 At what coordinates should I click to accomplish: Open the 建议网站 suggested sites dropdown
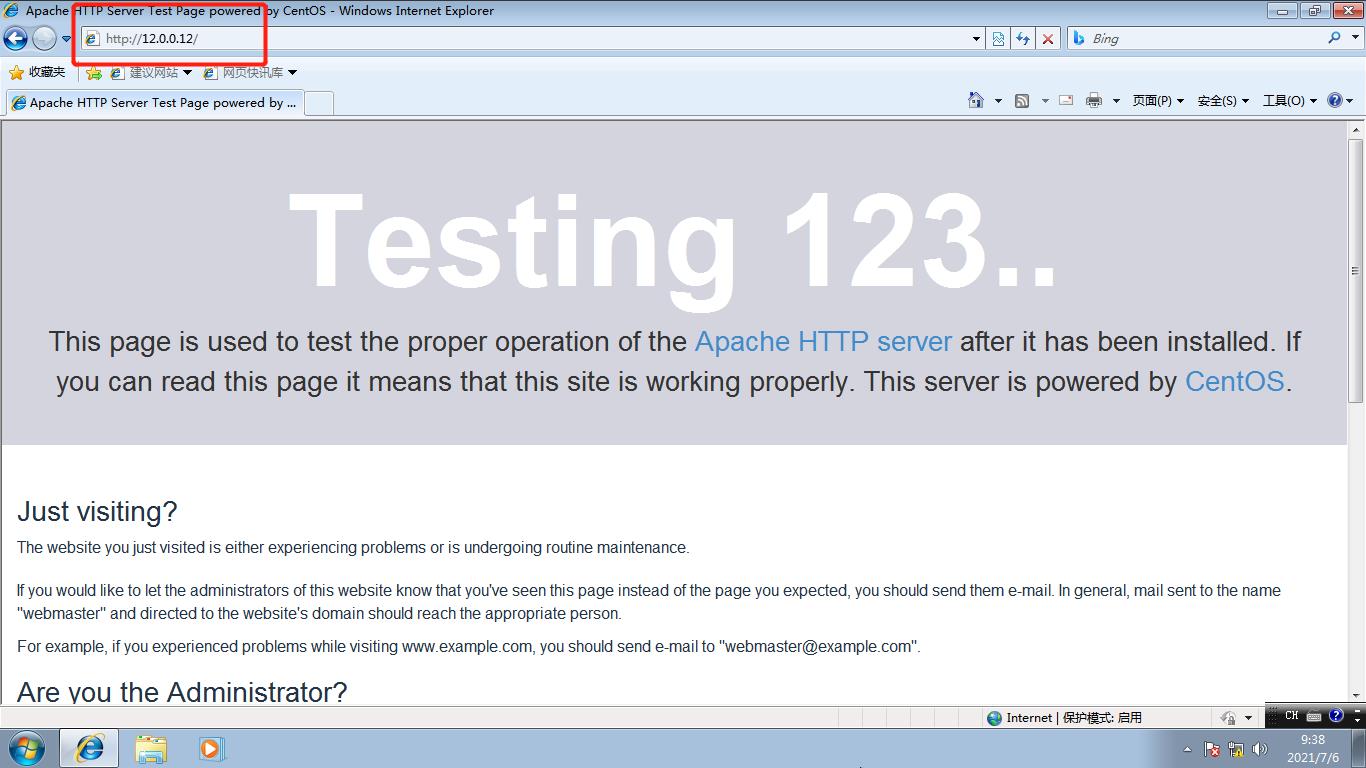pos(150,72)
